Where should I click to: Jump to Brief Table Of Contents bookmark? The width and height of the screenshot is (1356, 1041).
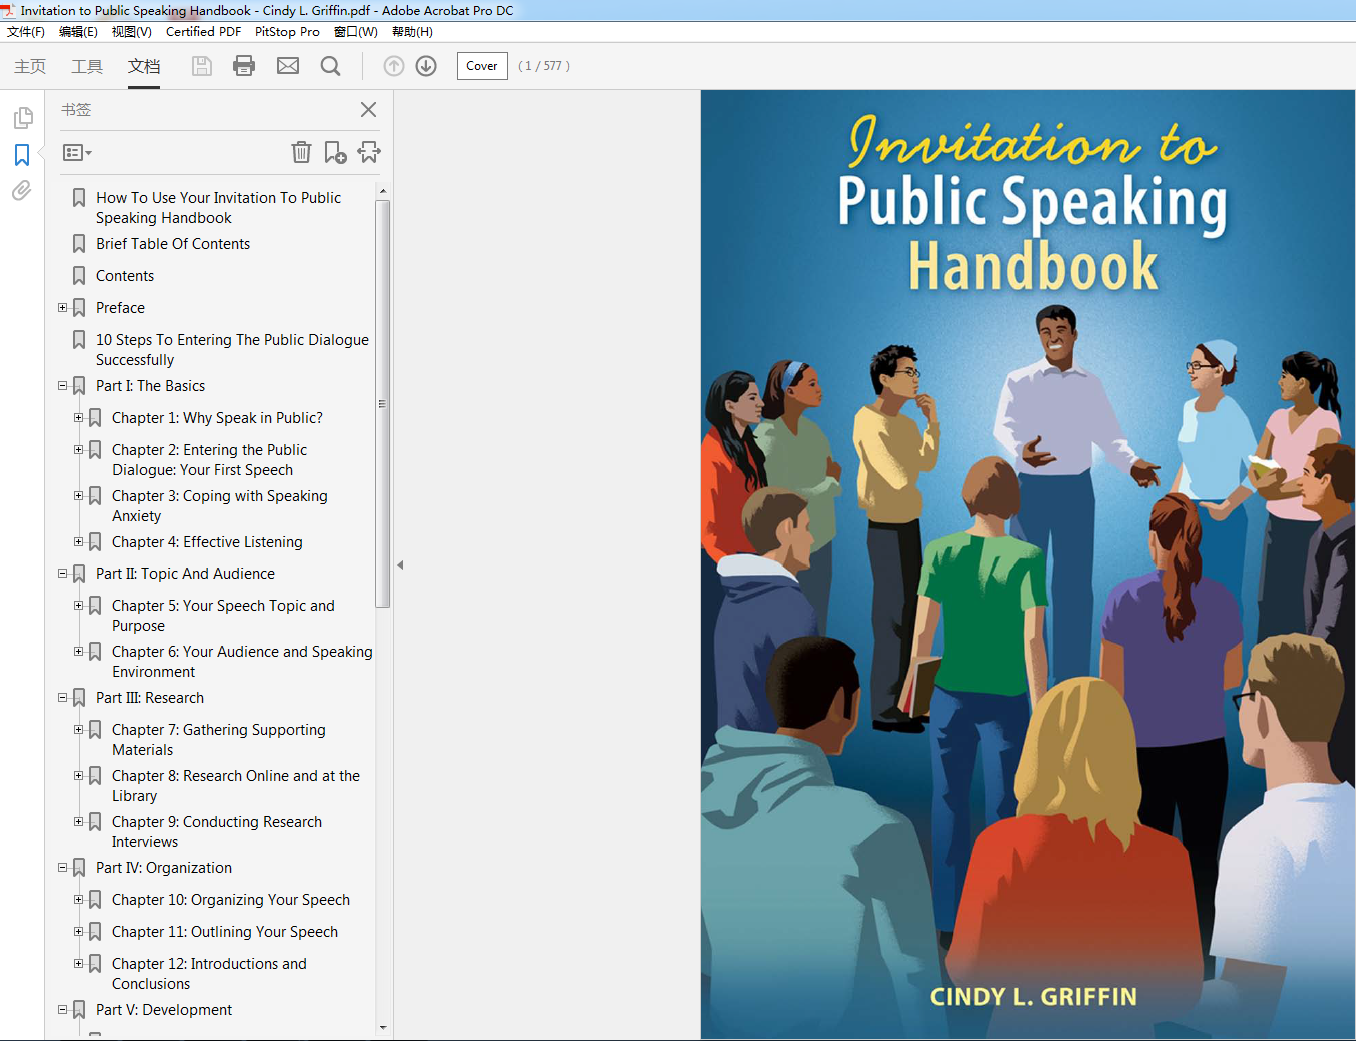173,244
